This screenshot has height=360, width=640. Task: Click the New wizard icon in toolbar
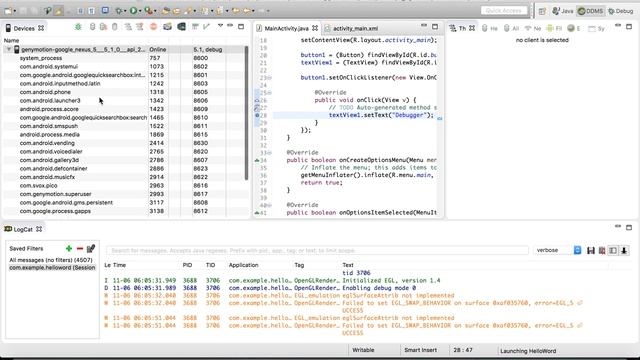[x=8, y=11]
